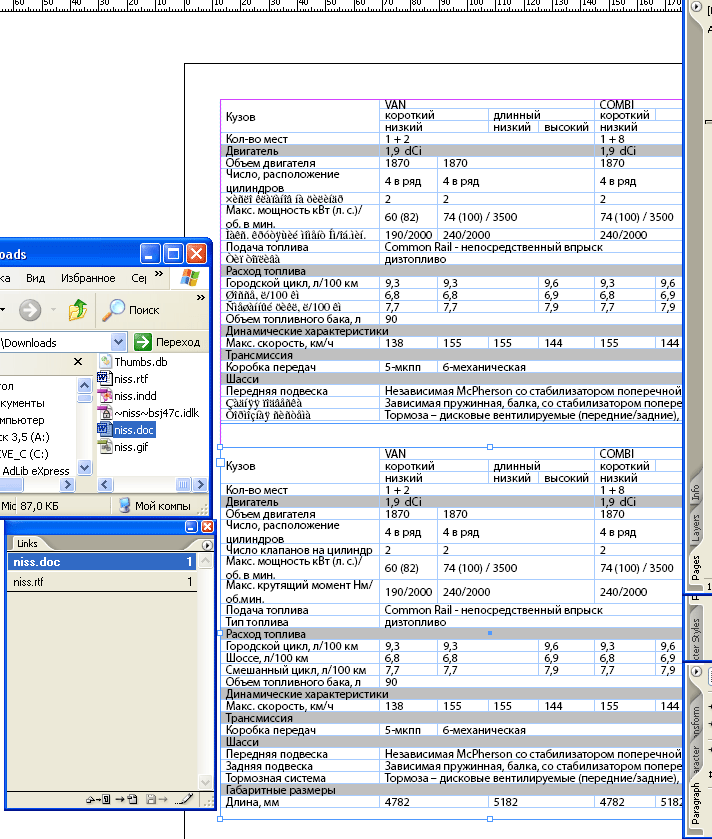
Task: Select Thumbs.db file
Action: pyautogui.click(x=133, y=362)
